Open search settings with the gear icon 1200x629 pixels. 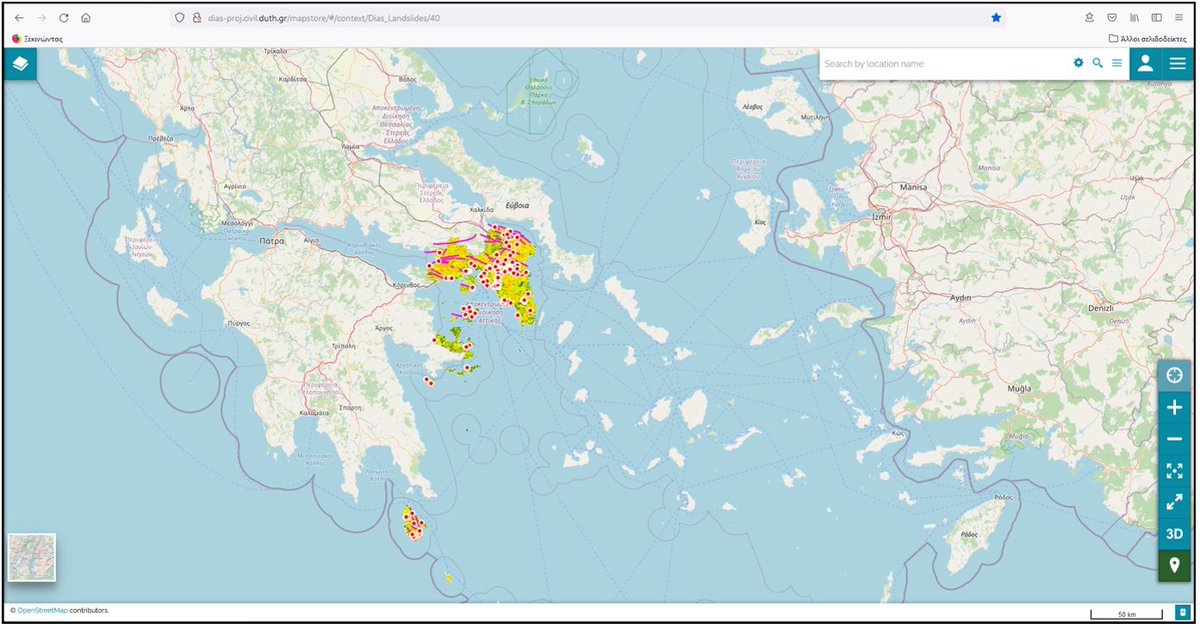pyautogui.click(x=1078, y=62)
